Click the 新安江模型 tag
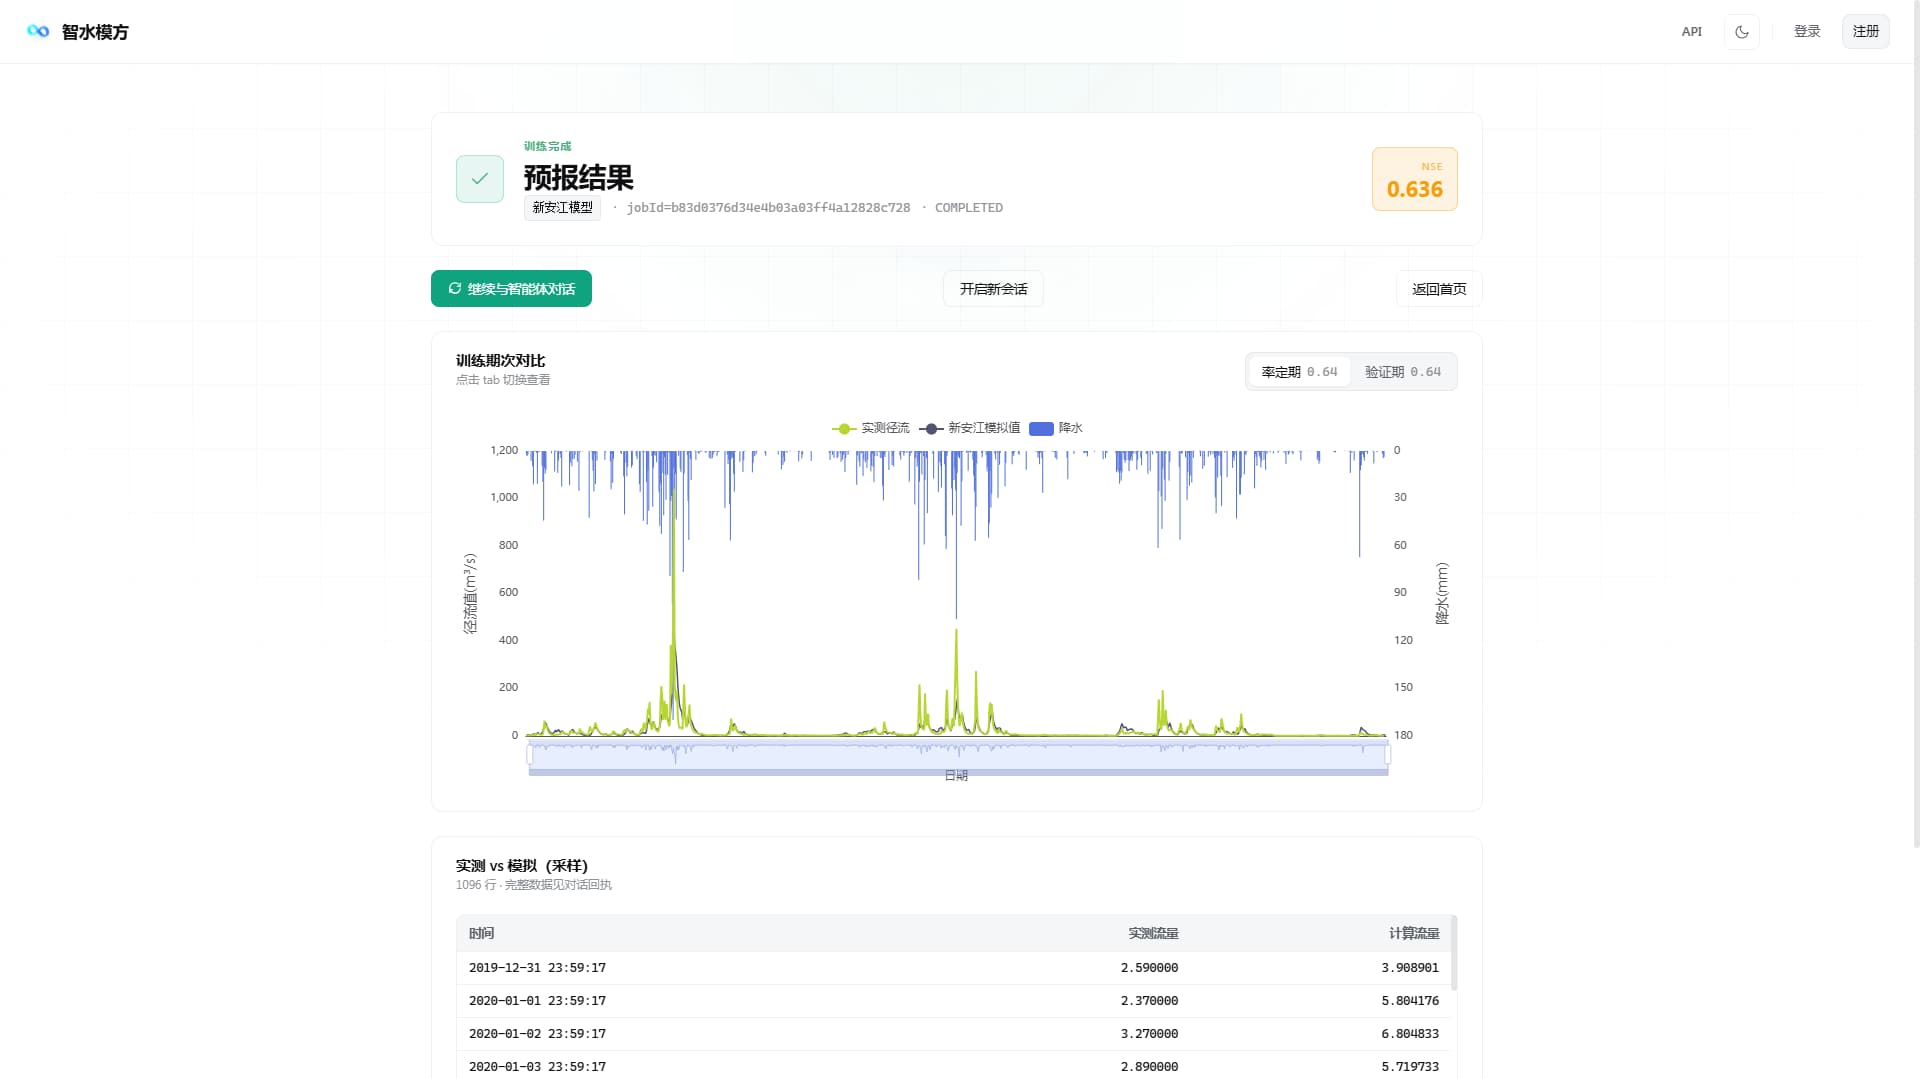 (562, 208)
